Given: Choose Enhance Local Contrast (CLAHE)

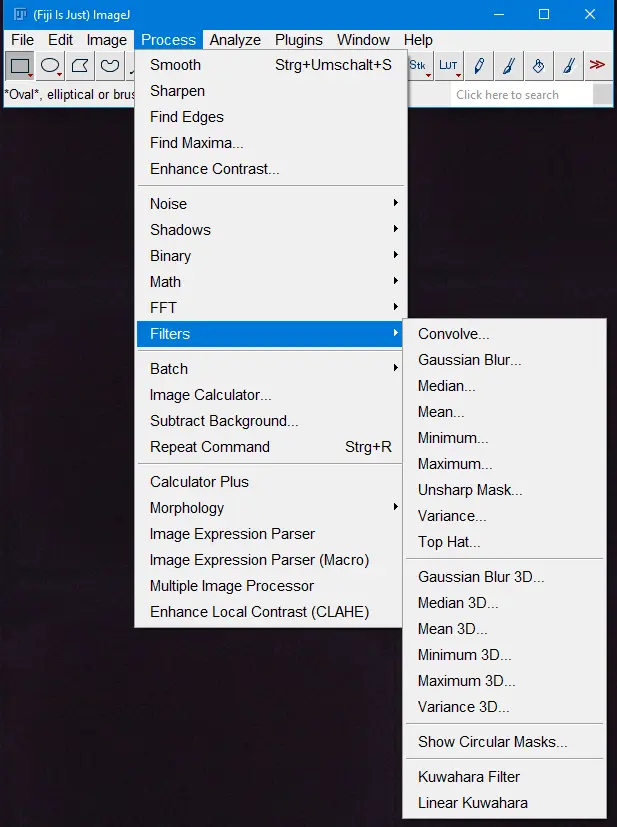Looking at the screenshot, I should (259, 612).
